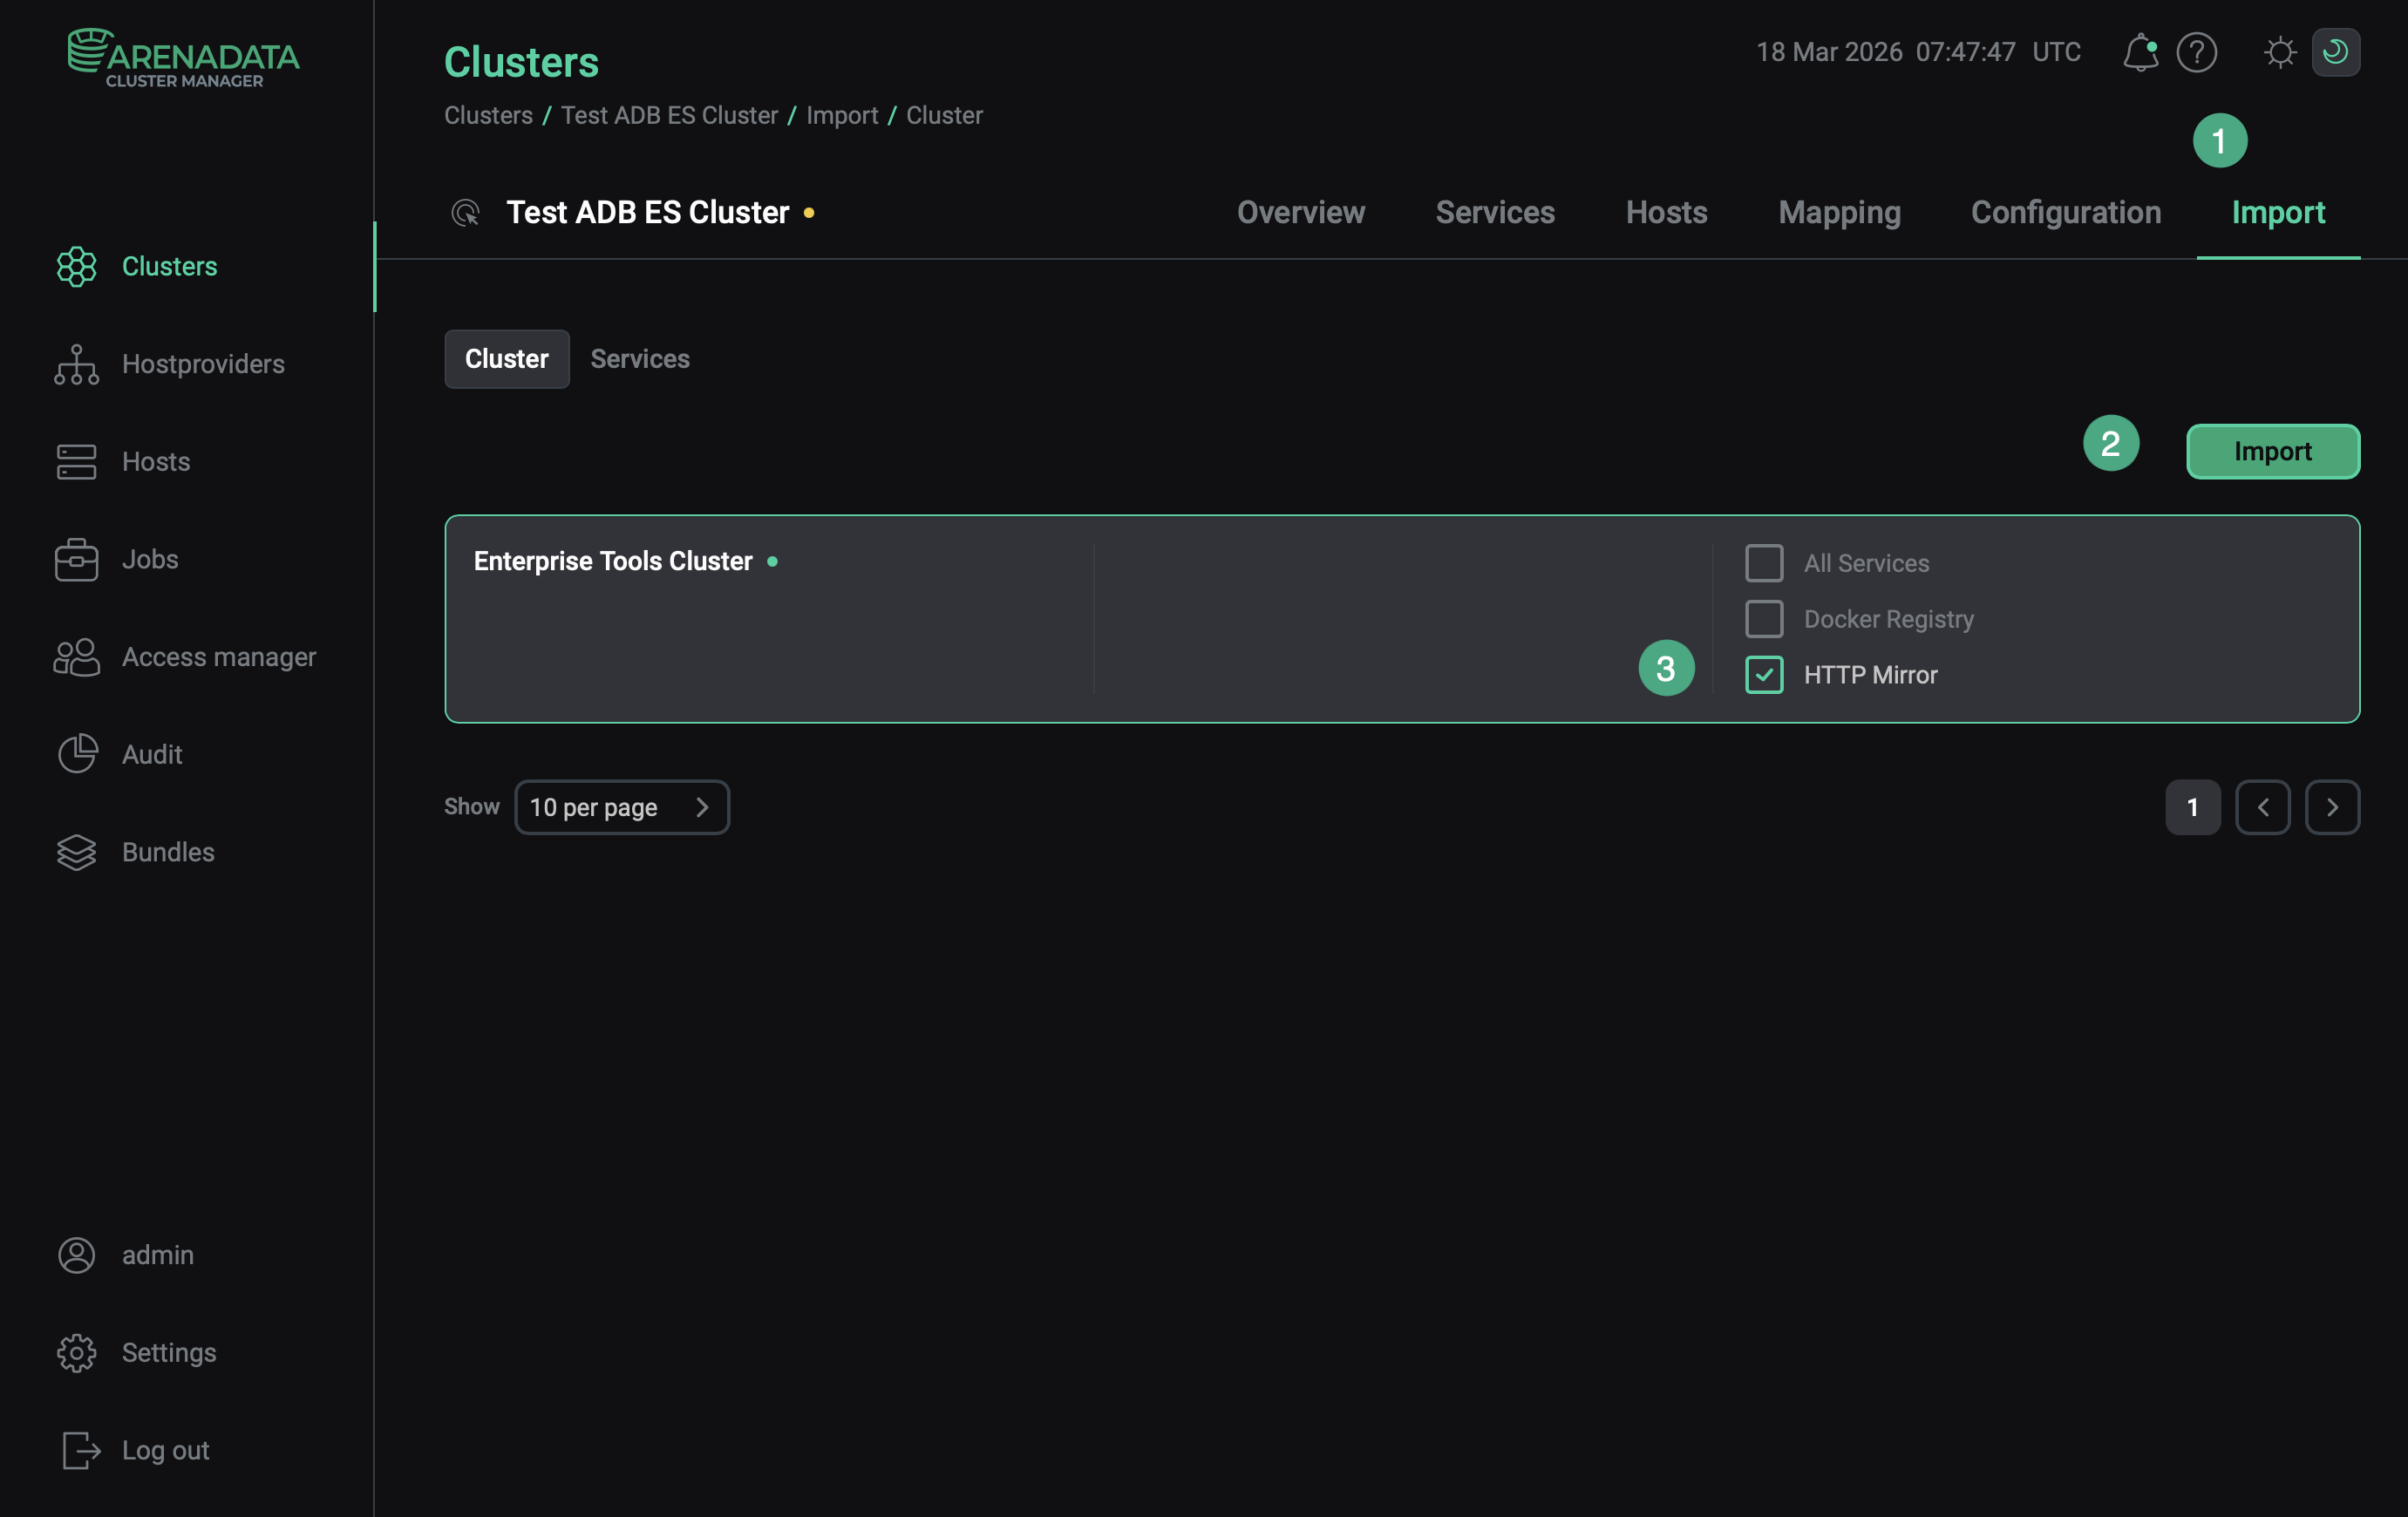Screen dimensions: 2408x1517
Task: Open help using the question mark icon
Action: [x=2196, y=52]
